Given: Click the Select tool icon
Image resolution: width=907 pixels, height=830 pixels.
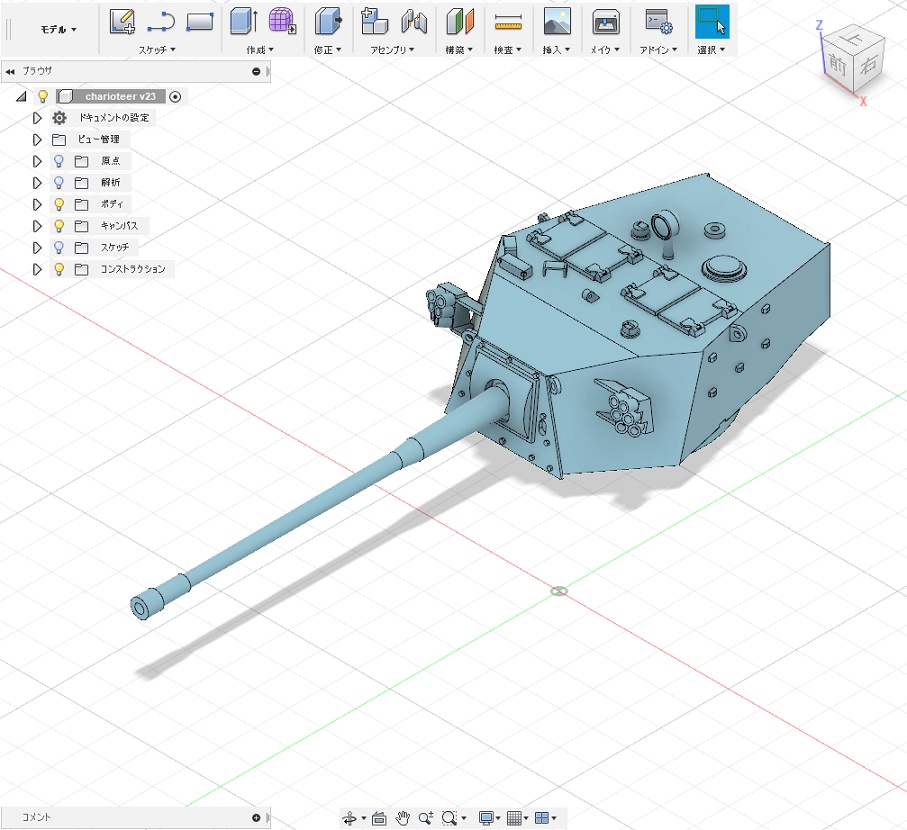Looking at the screenshot, I should coord(712,22).
